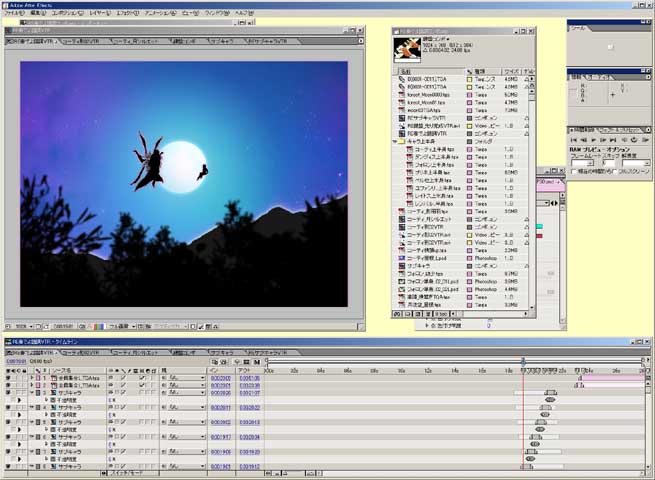Toggle hide shy layers button in timeline

pyautogui.click(x=237, y=362)
